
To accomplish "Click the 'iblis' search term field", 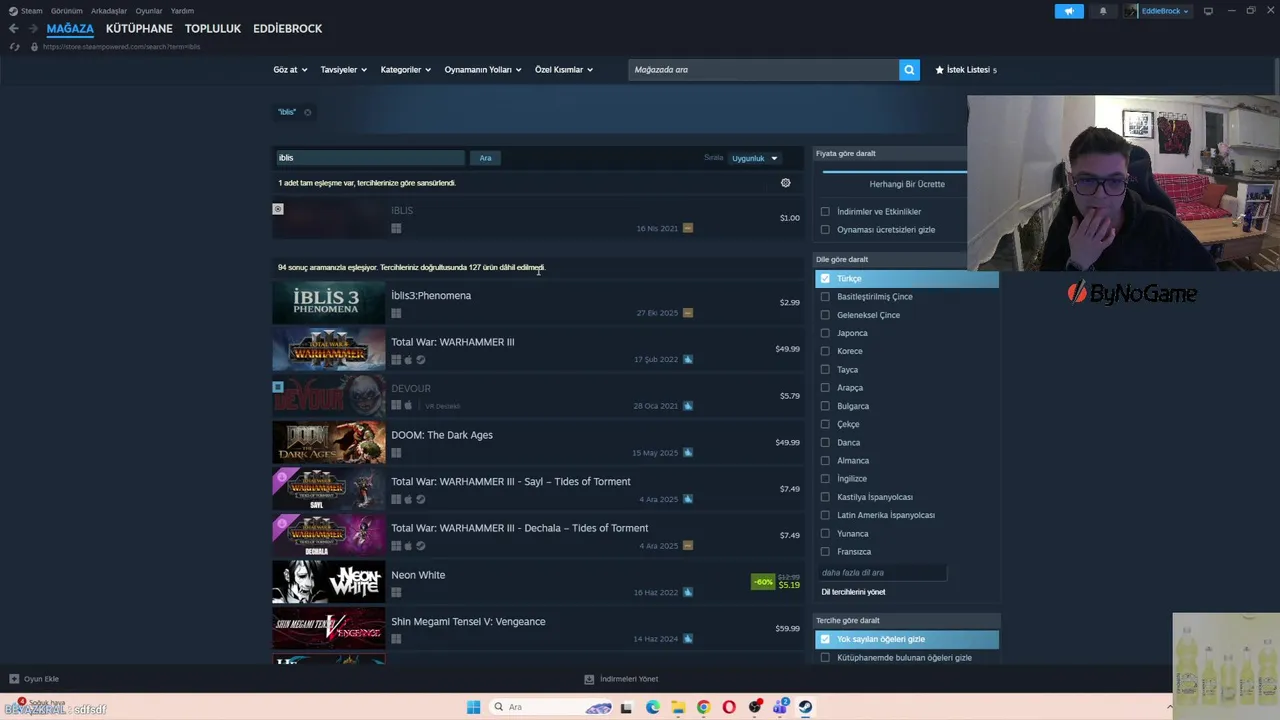I will 370,158.
